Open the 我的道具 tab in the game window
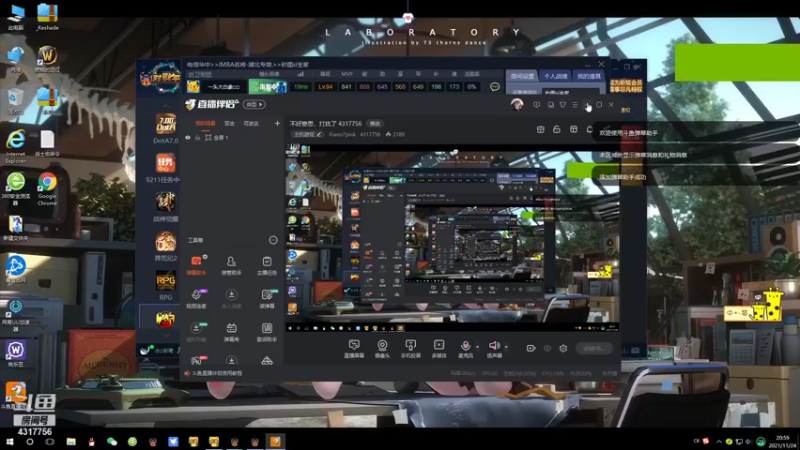Screen dimensions: 800x450 pos(589,76)
